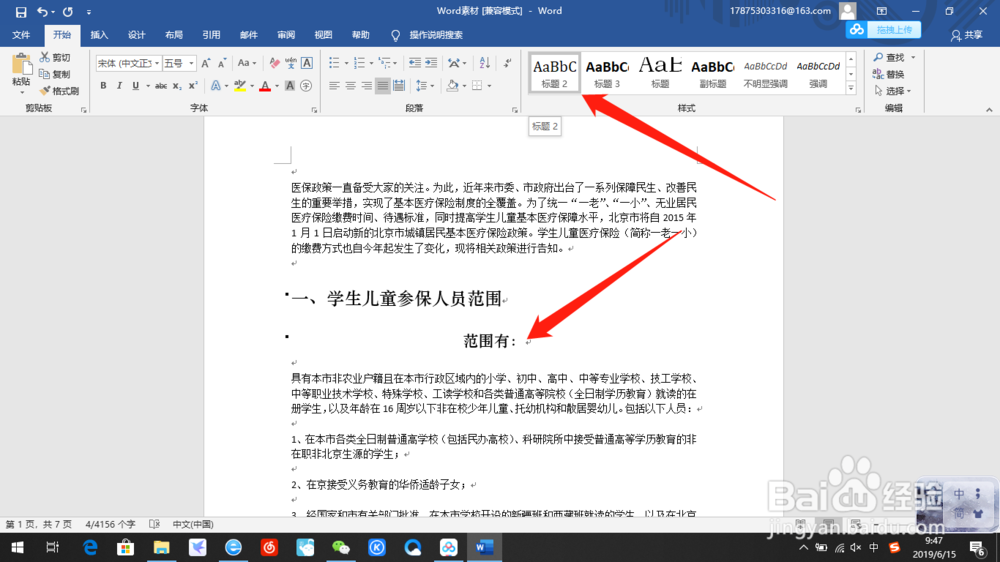Switch to the References (引用) tab
The image size is (1000, 562).
point(211,35)
